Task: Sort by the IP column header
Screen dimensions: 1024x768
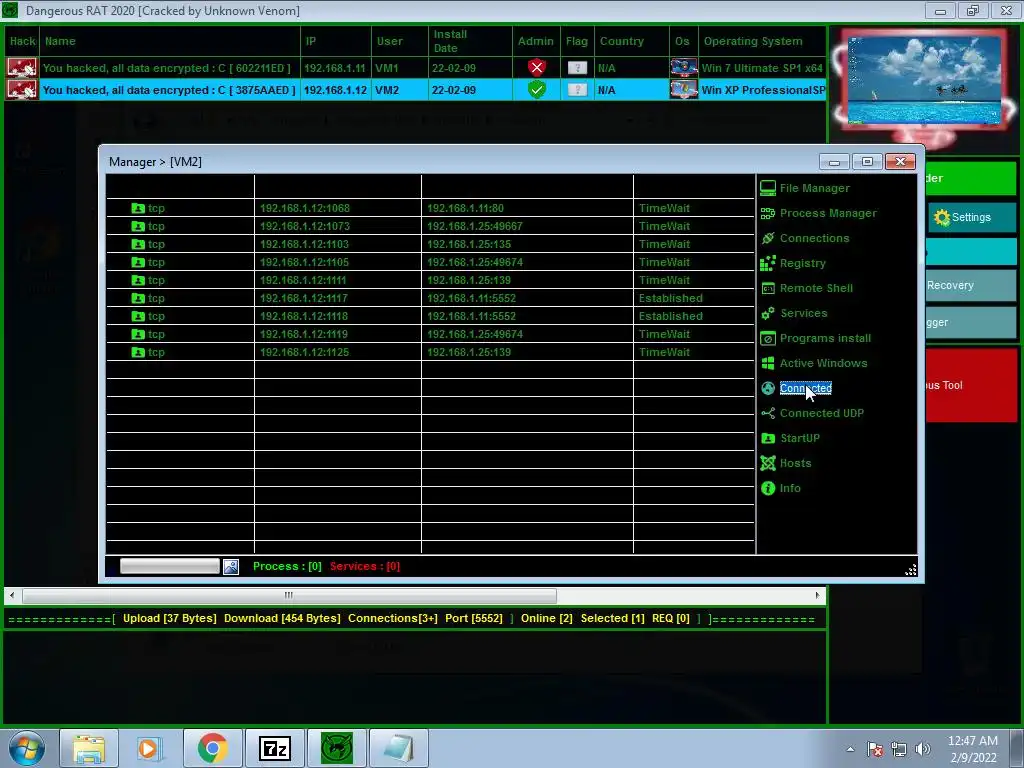Action: [x=336, y=41]
